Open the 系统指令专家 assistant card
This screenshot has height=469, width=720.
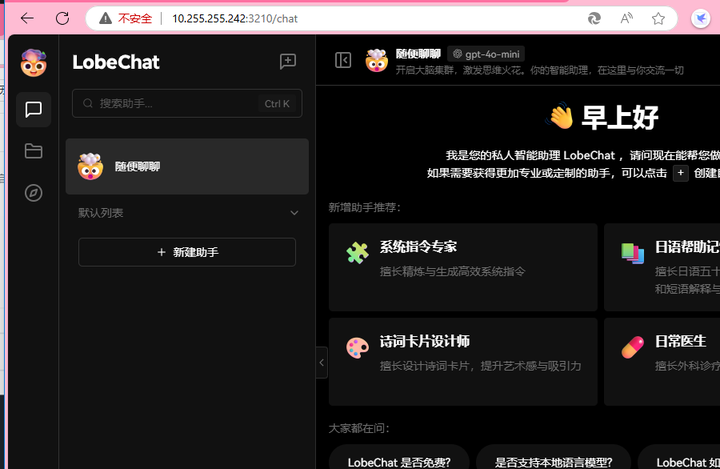463,267
